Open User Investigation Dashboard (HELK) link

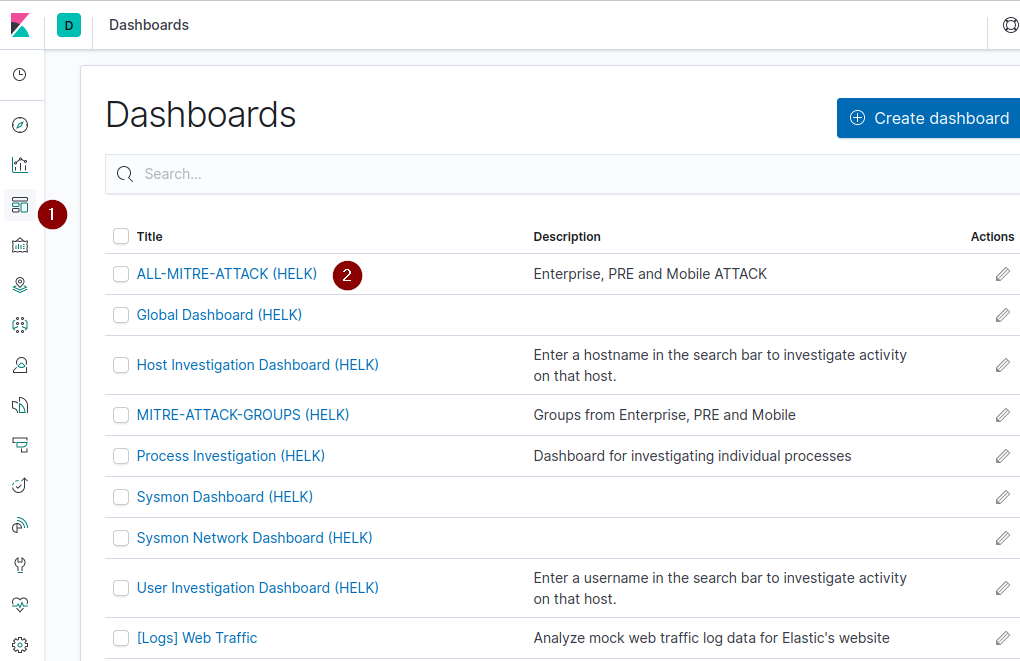point(258,588)
